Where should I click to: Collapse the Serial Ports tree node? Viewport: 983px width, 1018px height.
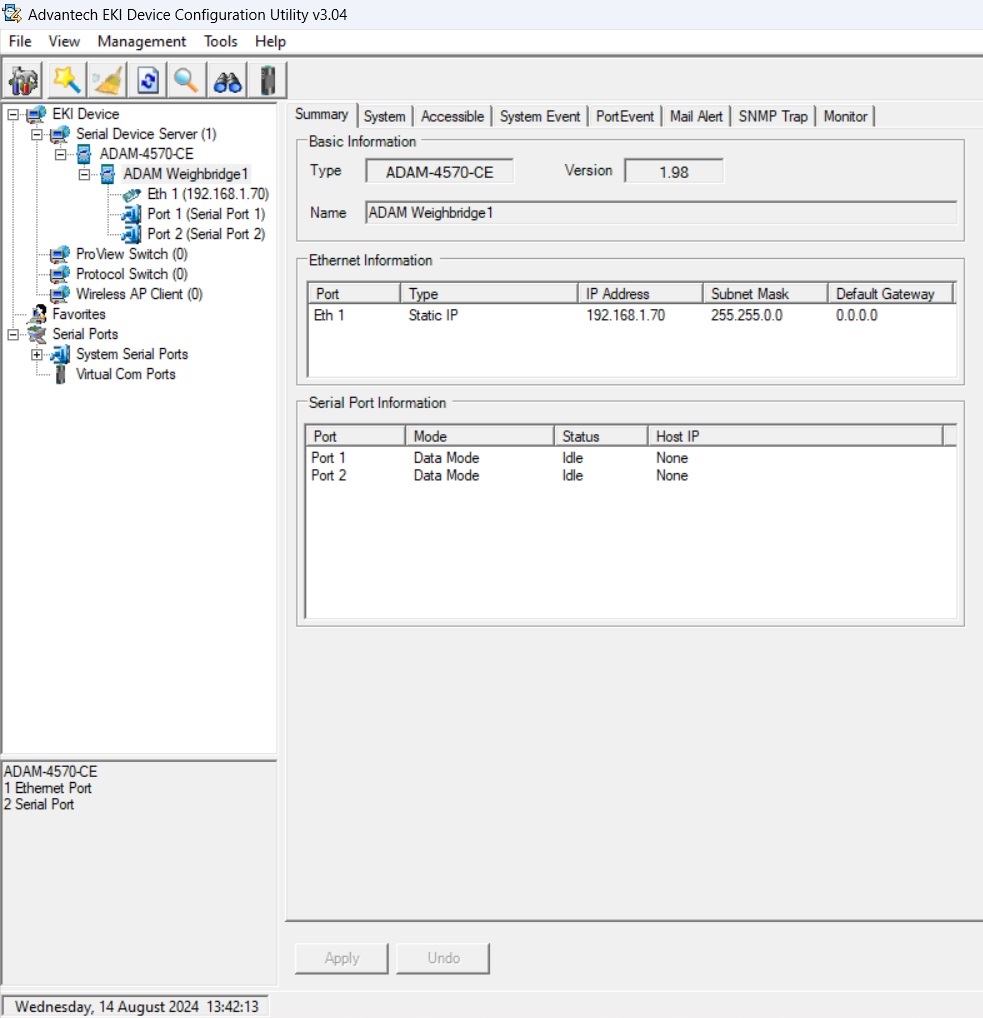click(x=13, y=334)
